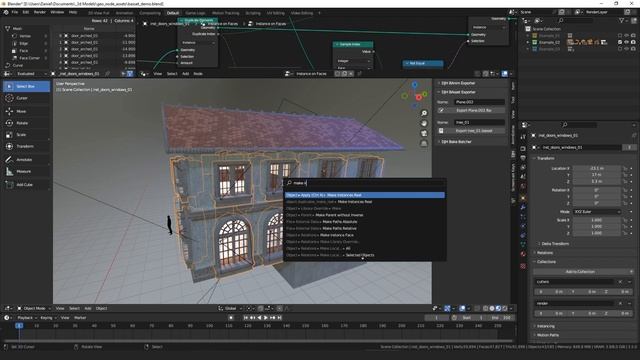This screenshot has height=360, width=640.
Task: Click the outliner filter funnel icon
Action: (x=622, y=20)
